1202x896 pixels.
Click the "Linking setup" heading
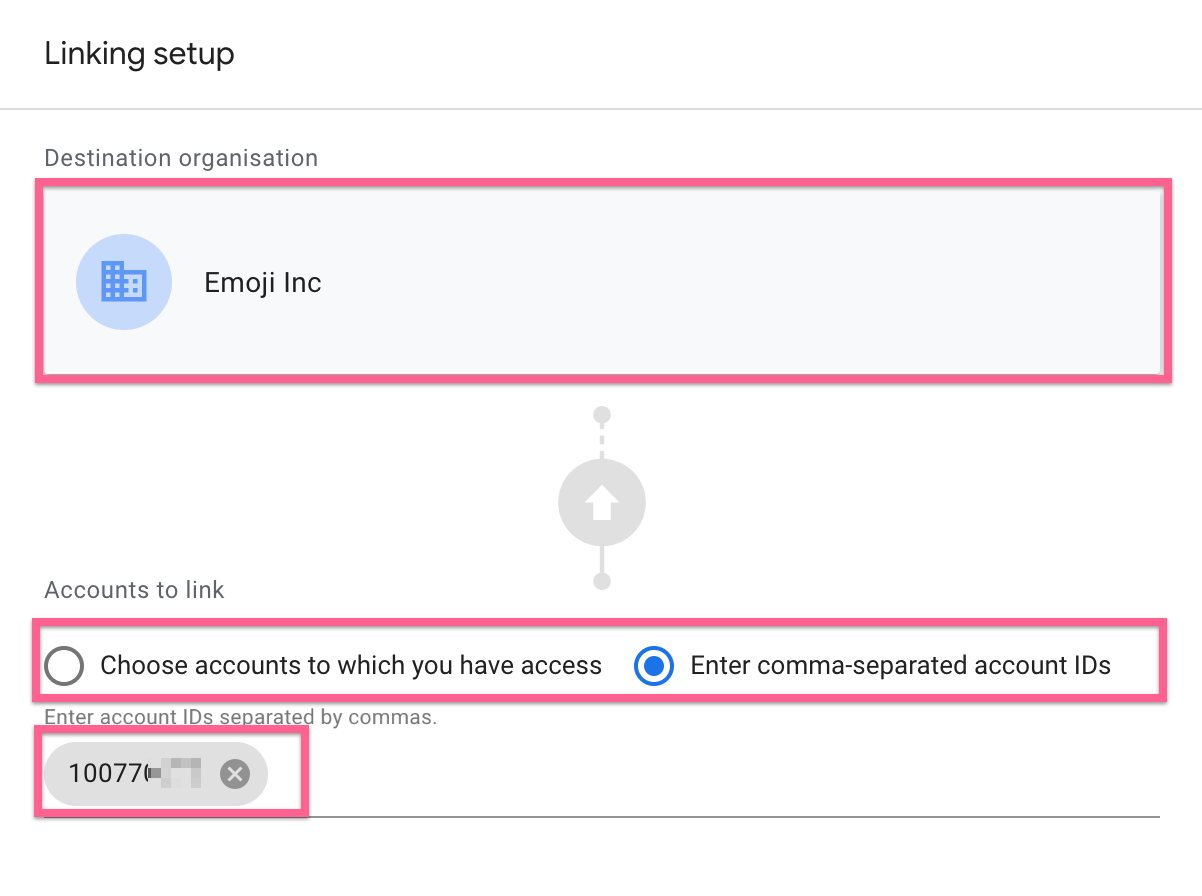click(139, 53)
